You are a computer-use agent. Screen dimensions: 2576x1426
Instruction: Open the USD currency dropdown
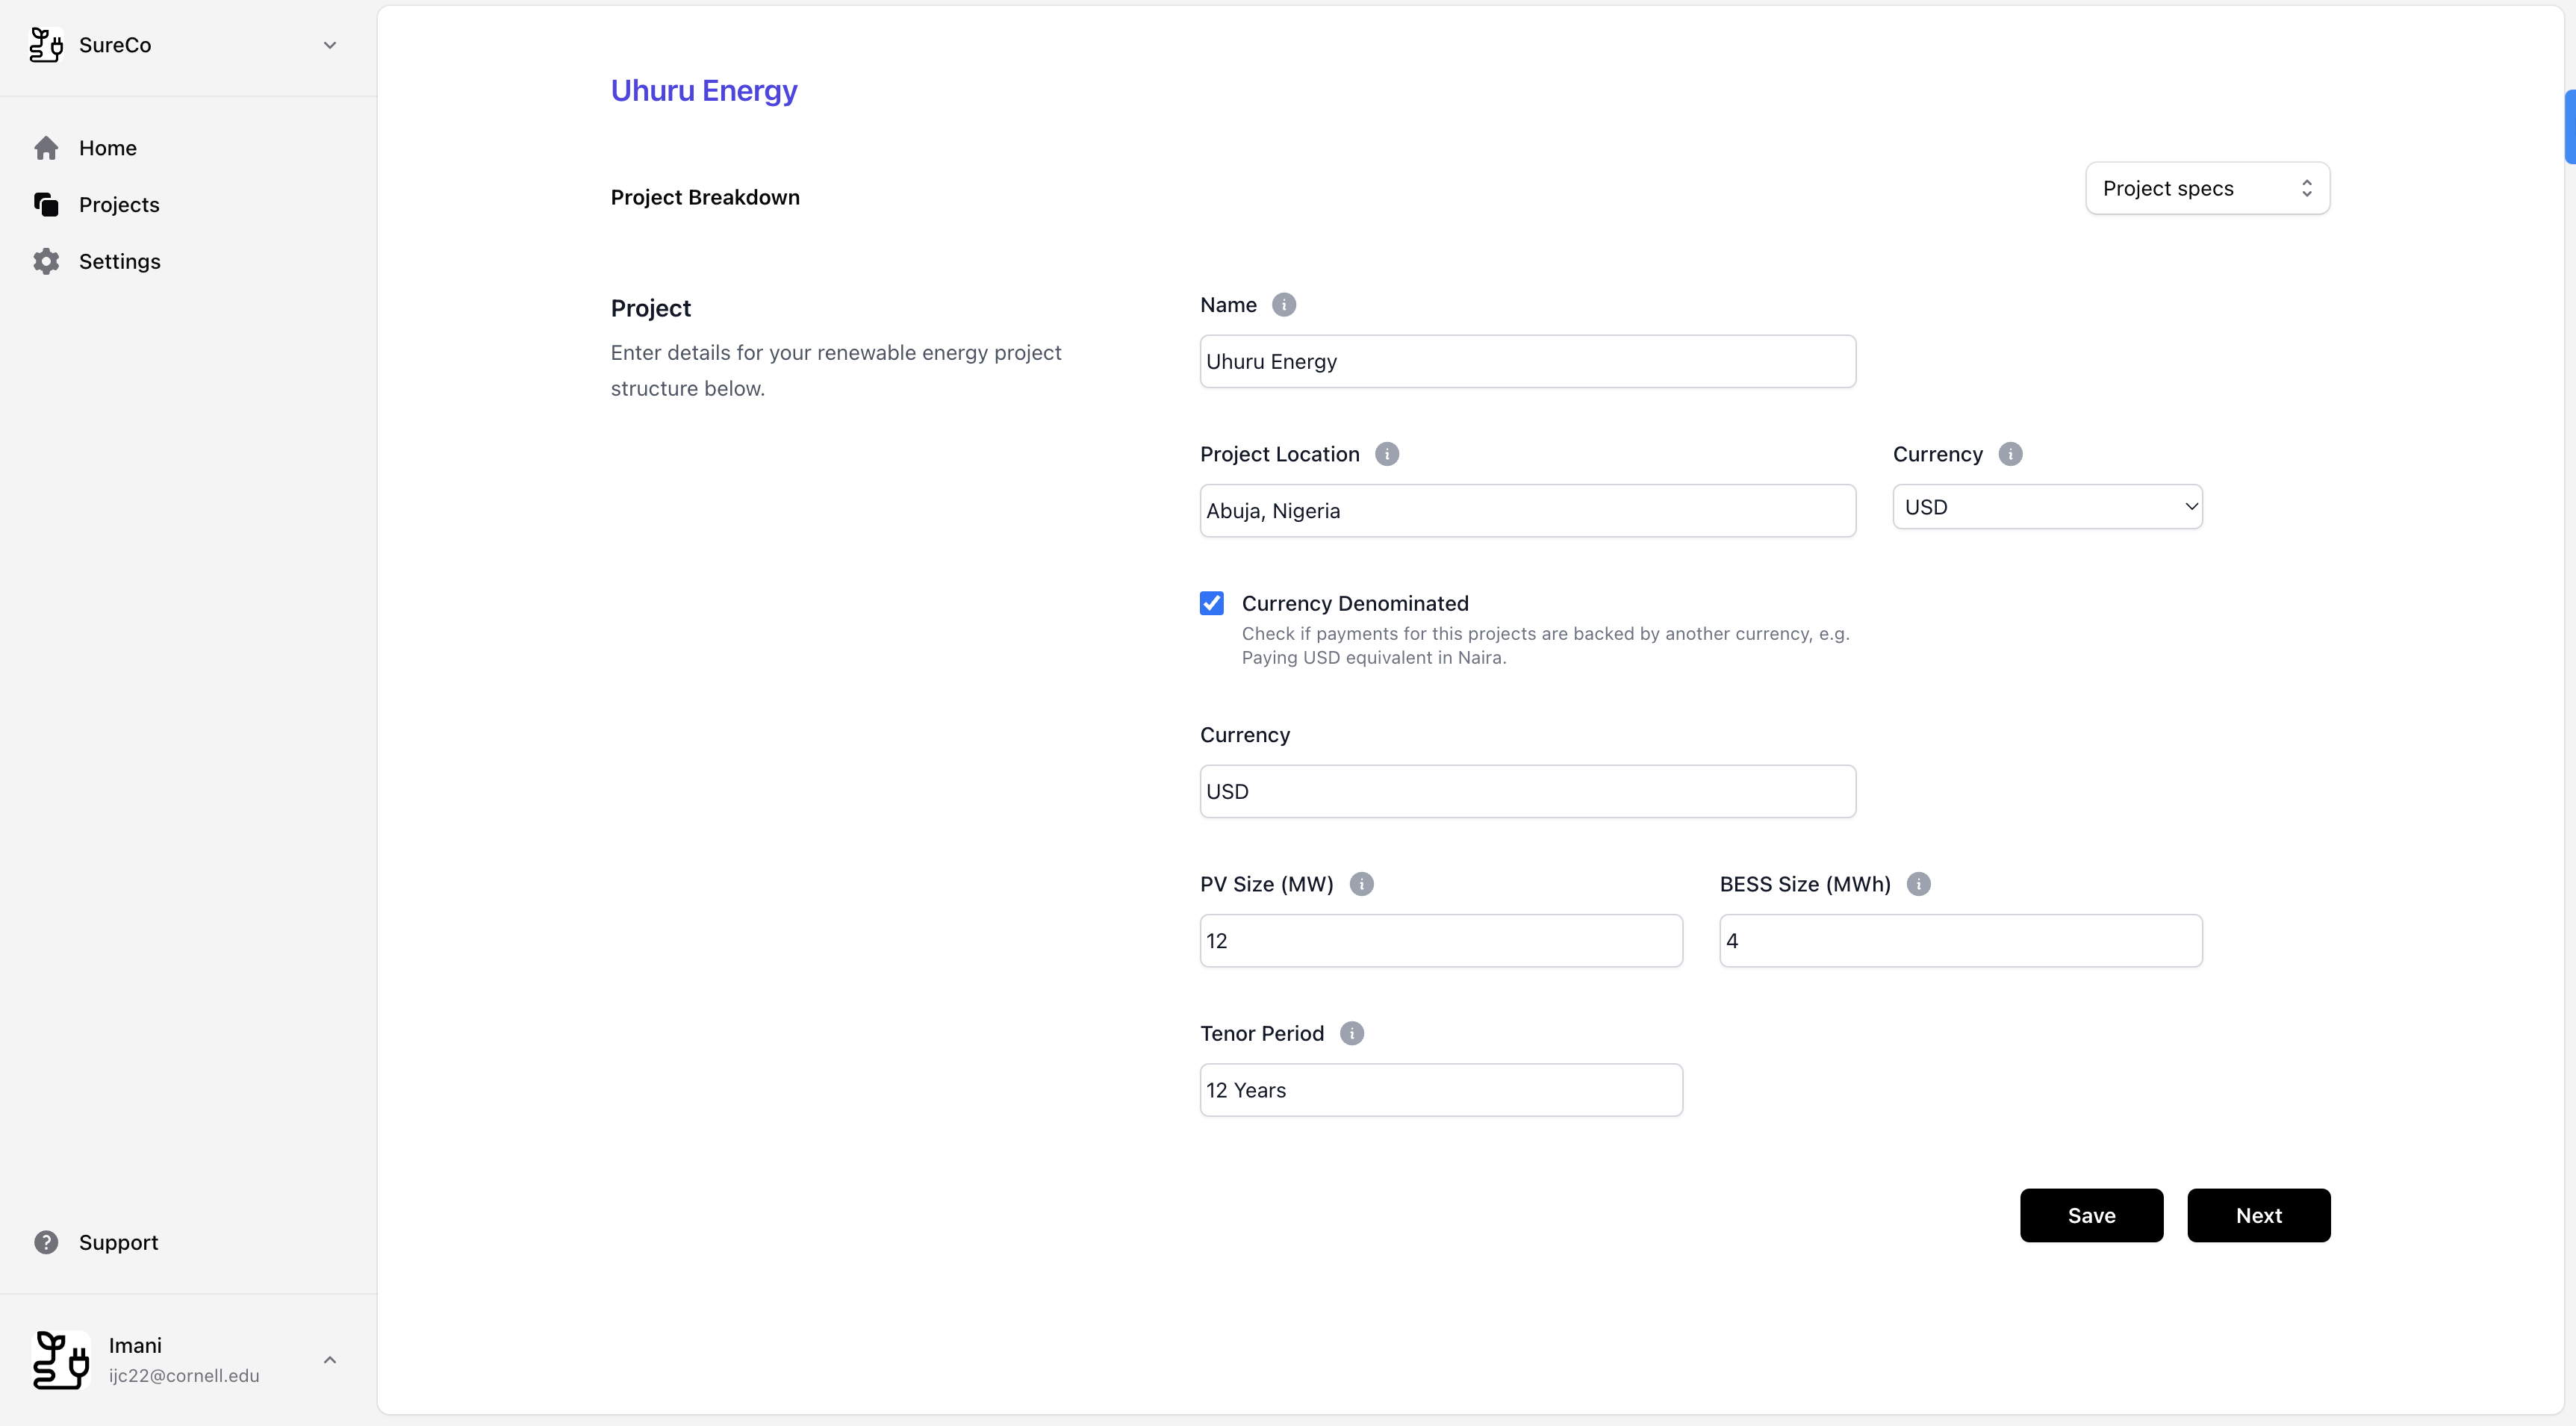pyautogui.click(x=2047, y=507)
